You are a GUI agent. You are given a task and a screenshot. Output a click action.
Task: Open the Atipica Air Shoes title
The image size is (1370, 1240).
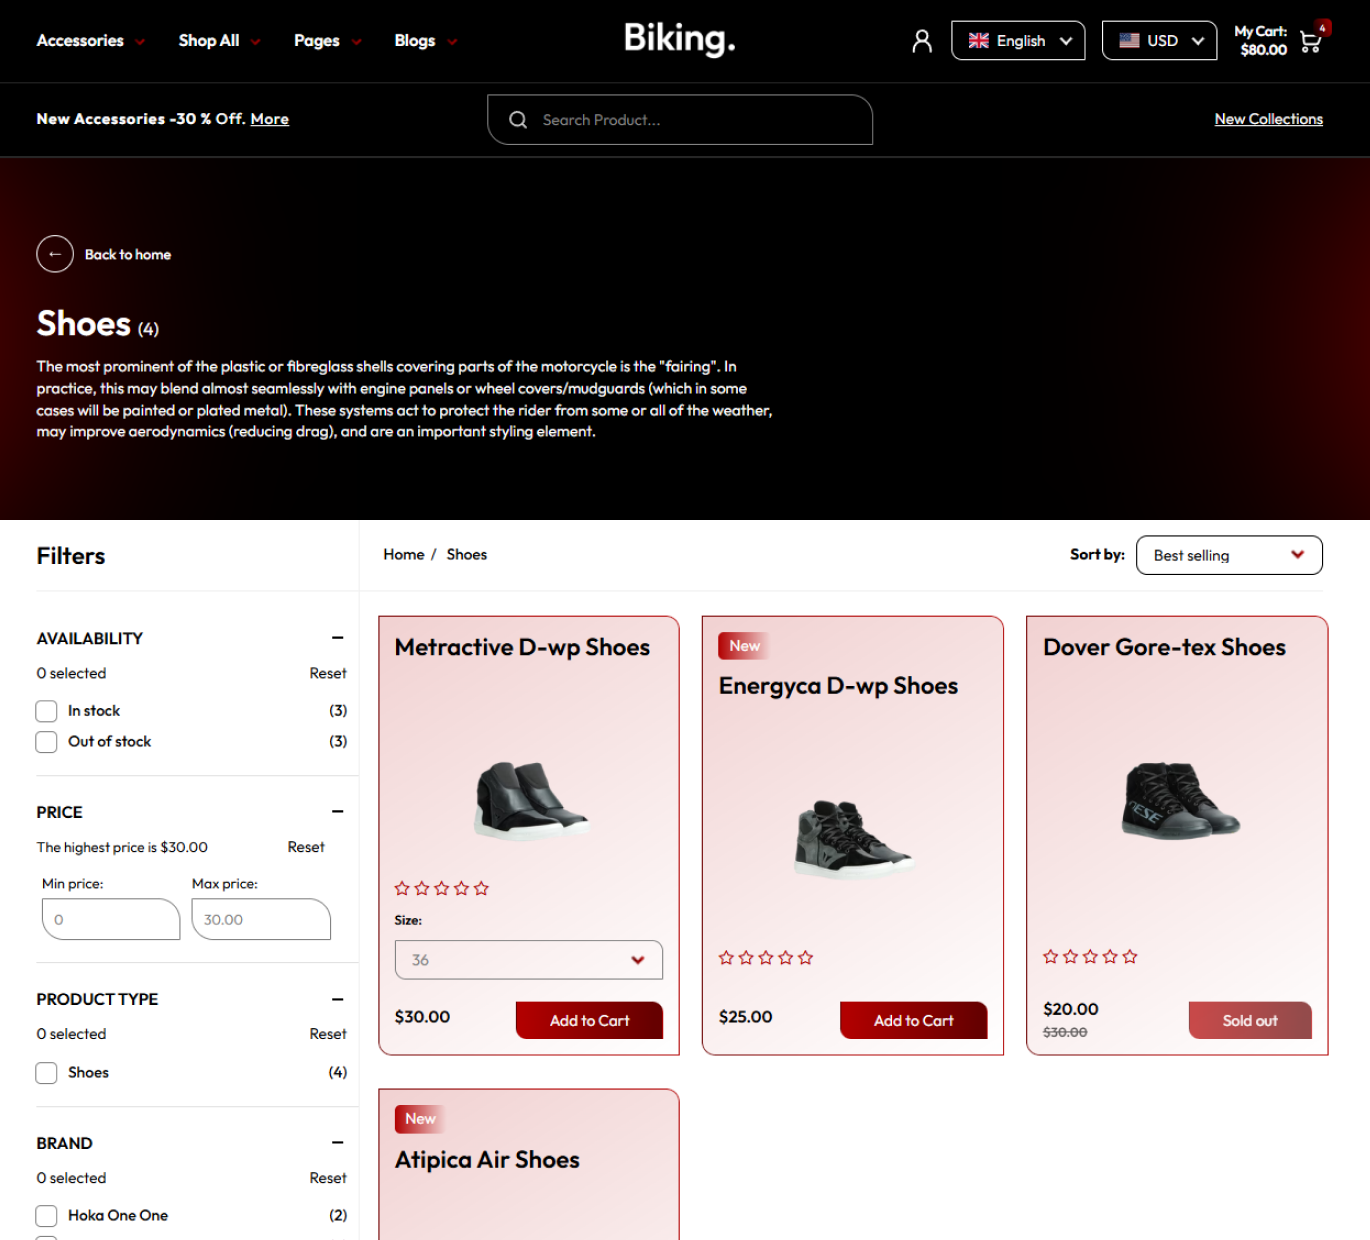(487, 1160)
